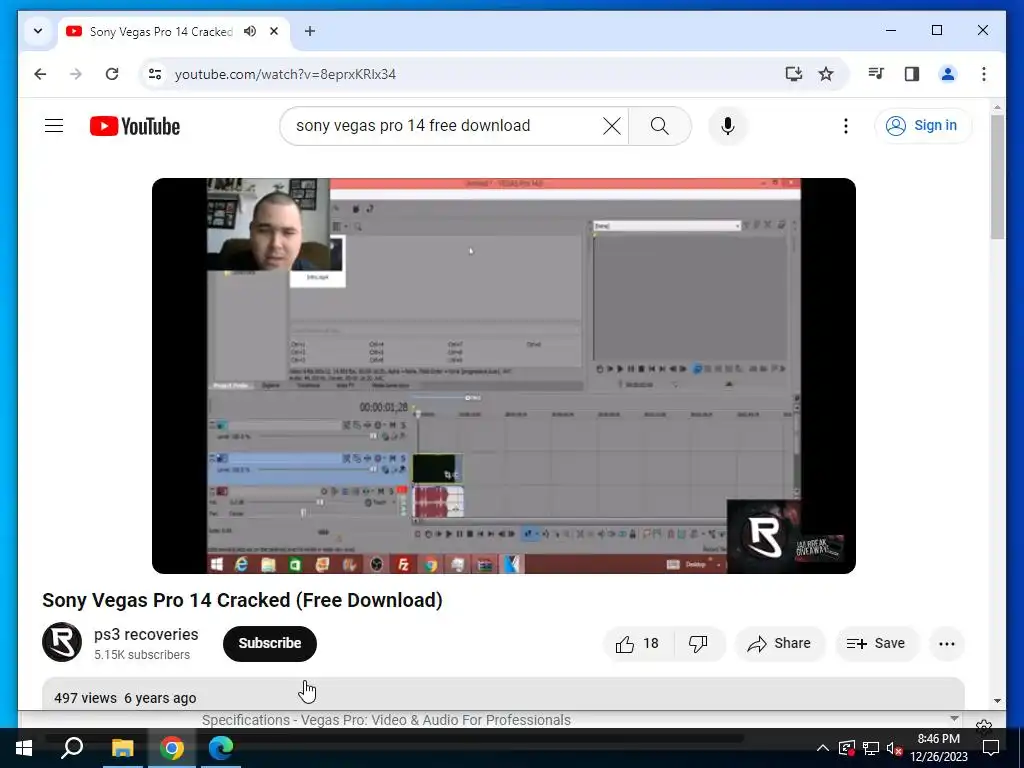Click the scrollbar up arrow

point(997,106)
